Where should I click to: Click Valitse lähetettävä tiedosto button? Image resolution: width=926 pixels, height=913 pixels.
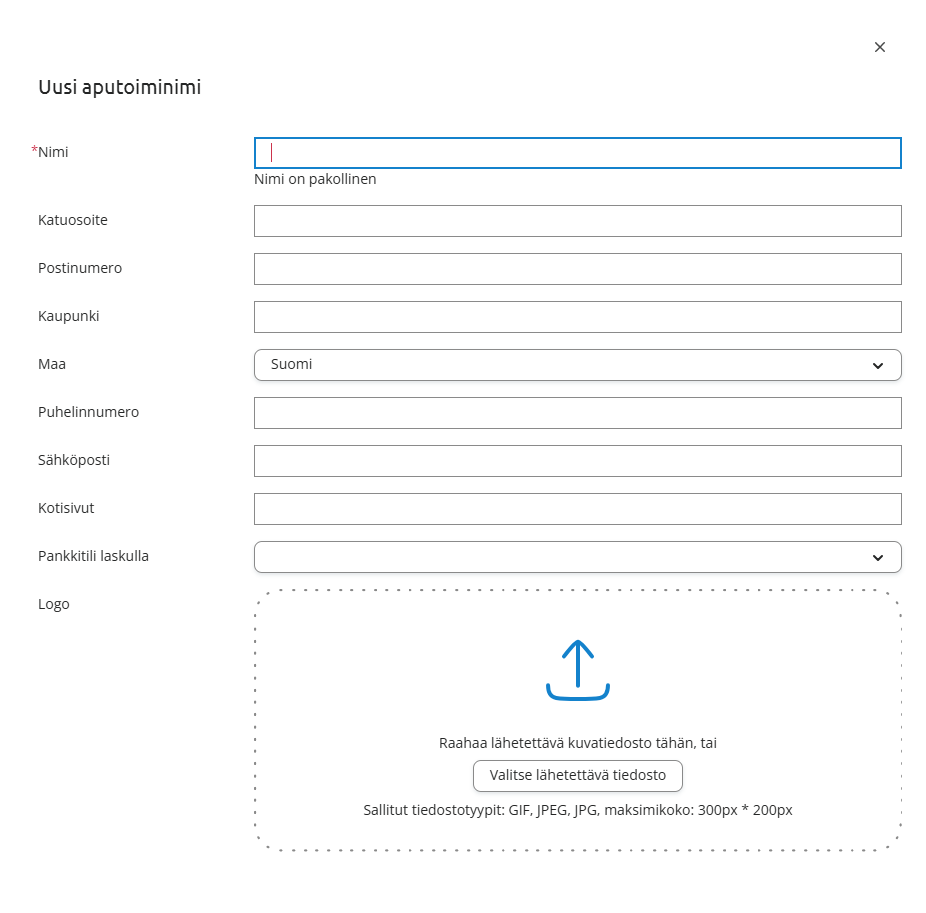coord(578,775)
